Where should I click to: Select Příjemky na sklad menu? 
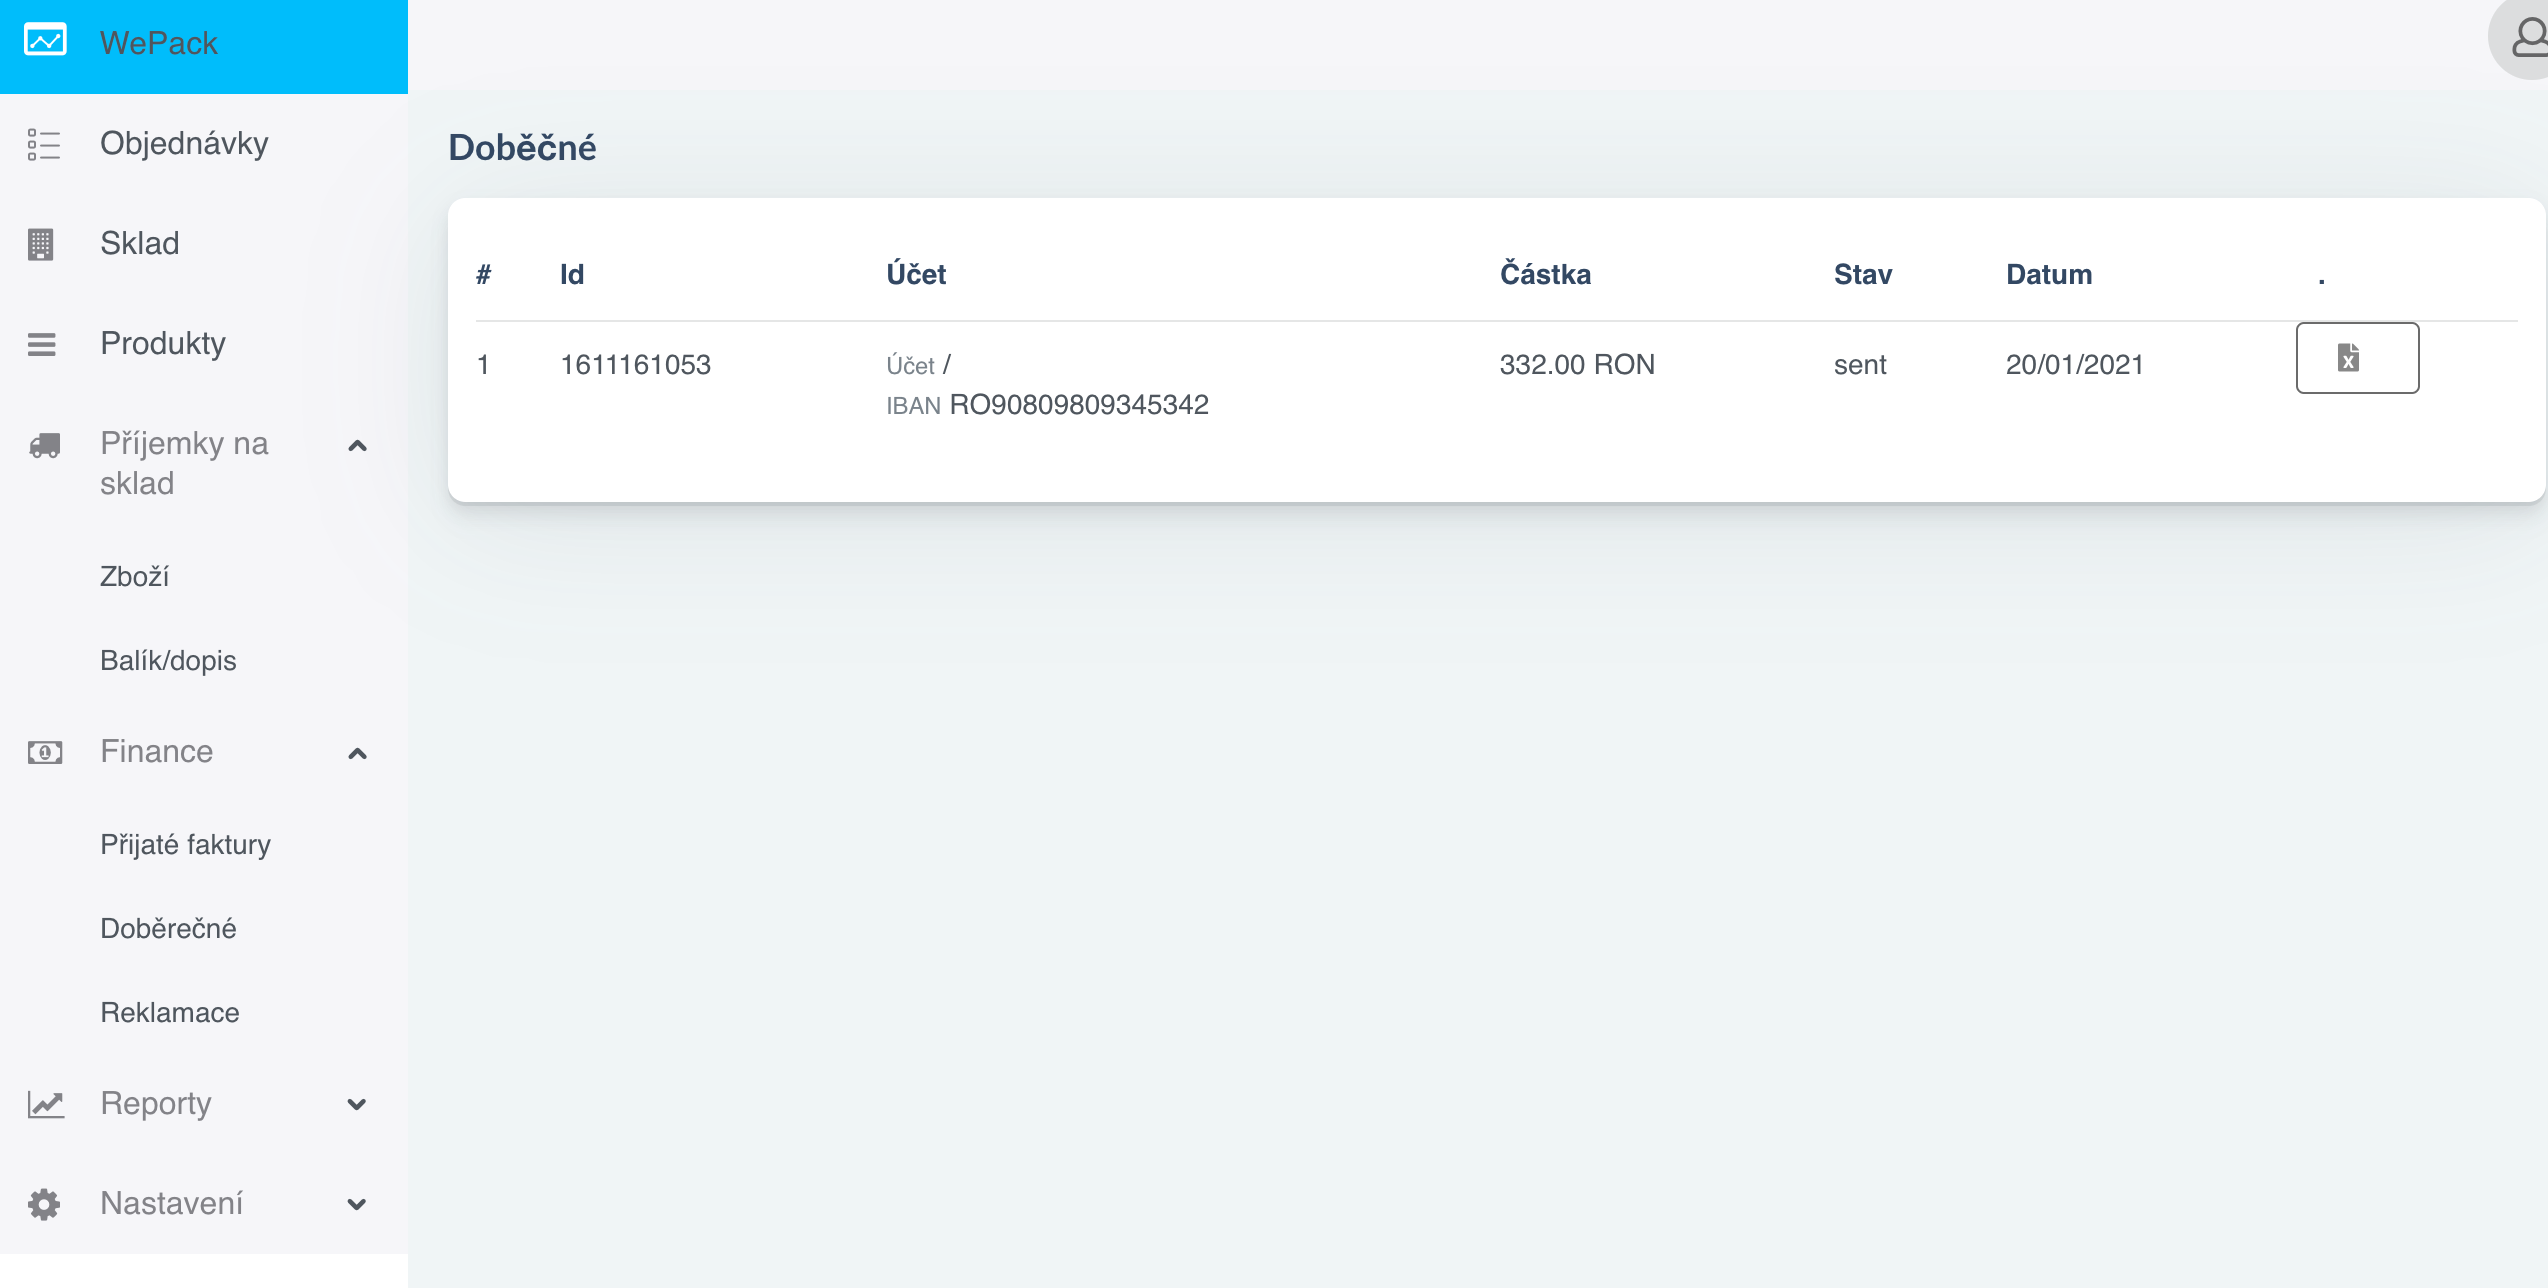(x=184, y=463)
